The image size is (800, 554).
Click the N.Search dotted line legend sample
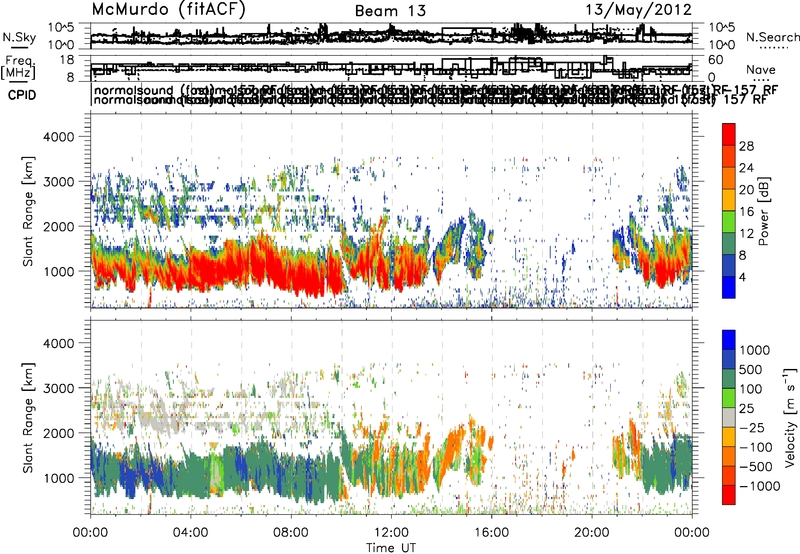click(774, 48)
